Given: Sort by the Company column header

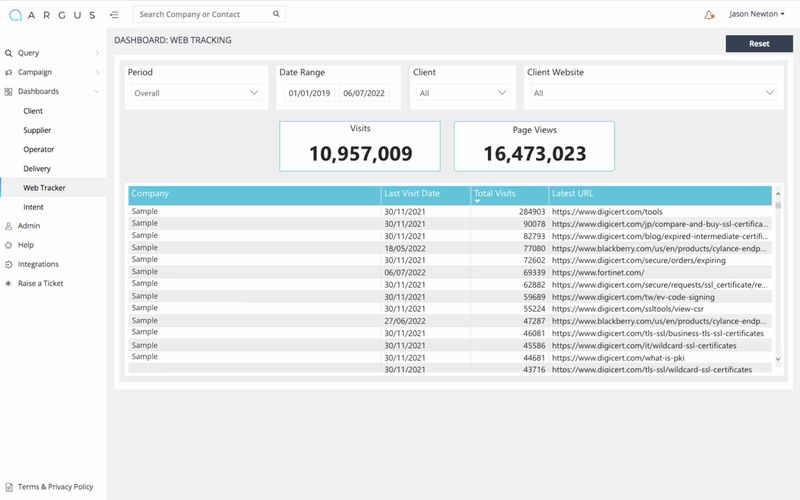Looking at the screenshot, I should click(x=254, y=195).
